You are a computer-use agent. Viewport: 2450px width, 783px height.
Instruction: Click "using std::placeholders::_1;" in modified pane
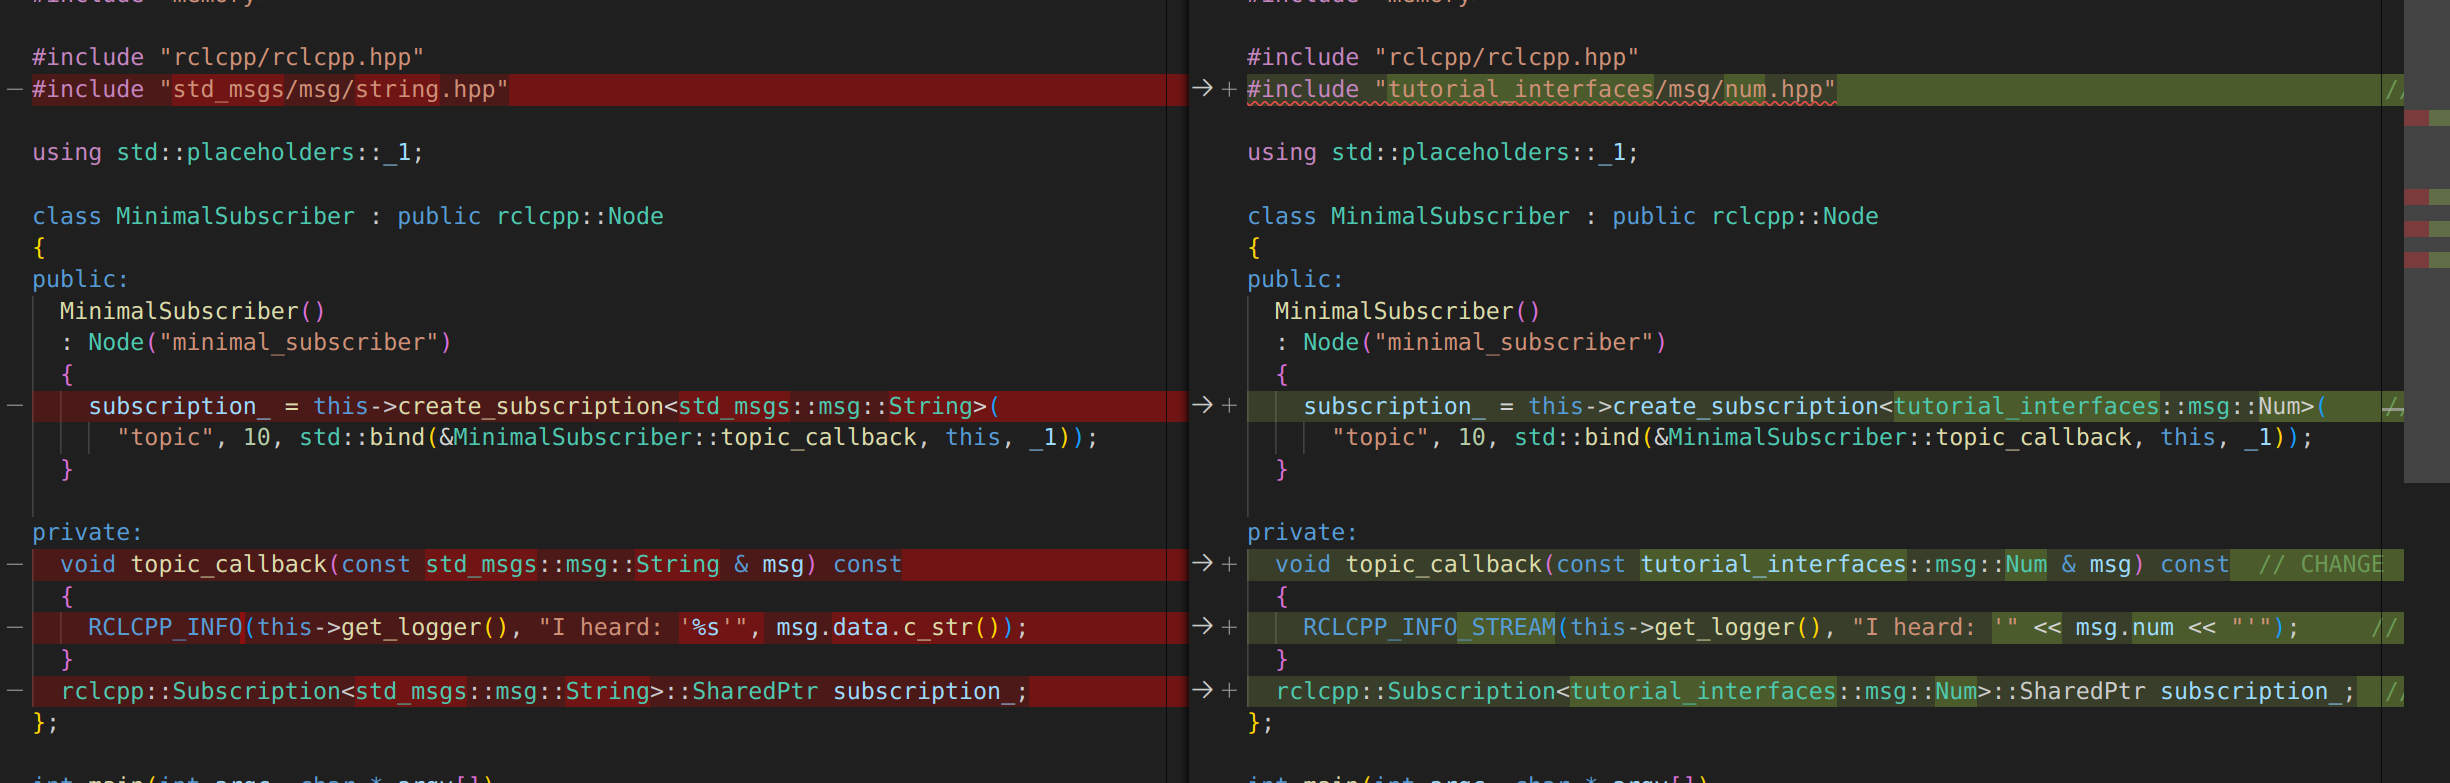pos(1443,153)
